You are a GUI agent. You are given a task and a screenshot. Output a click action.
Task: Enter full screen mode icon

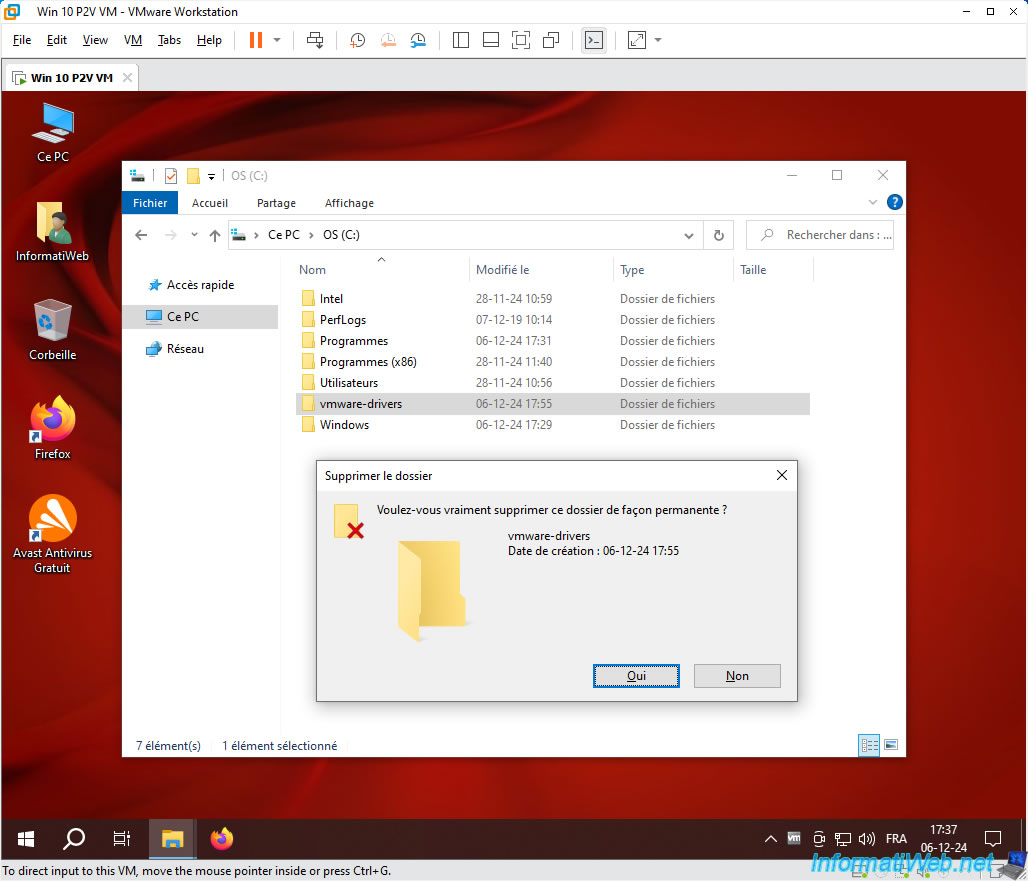[x=521, y=40]
